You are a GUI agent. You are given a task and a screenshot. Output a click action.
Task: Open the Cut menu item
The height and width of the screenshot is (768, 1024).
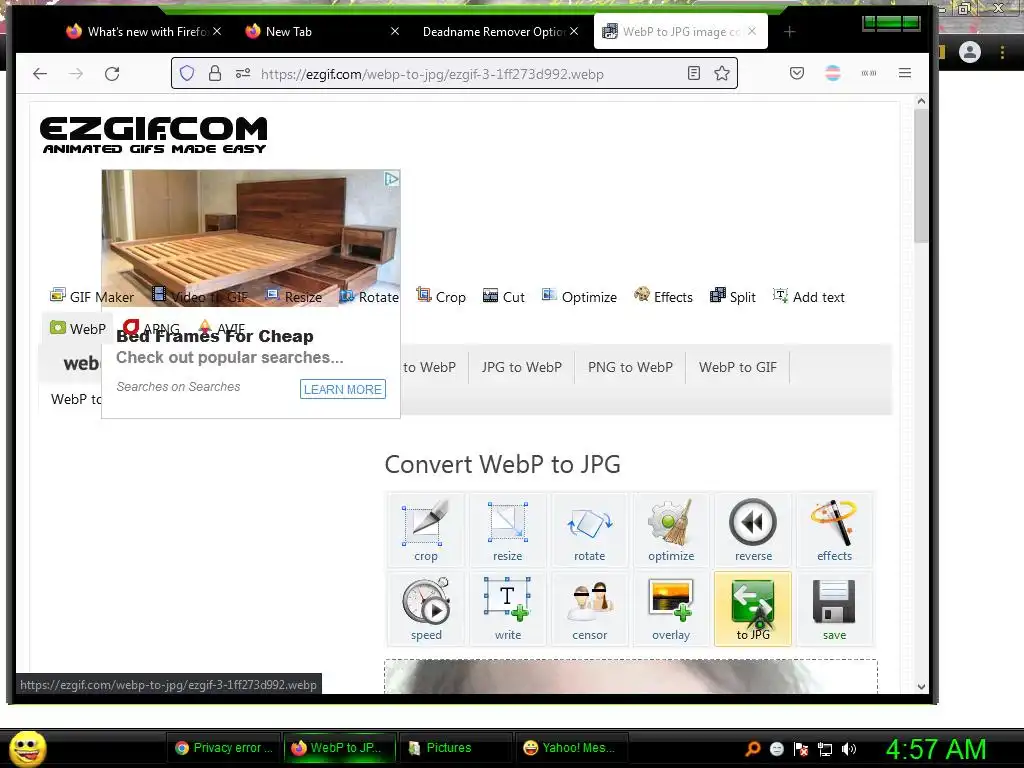tap(504, 296)
